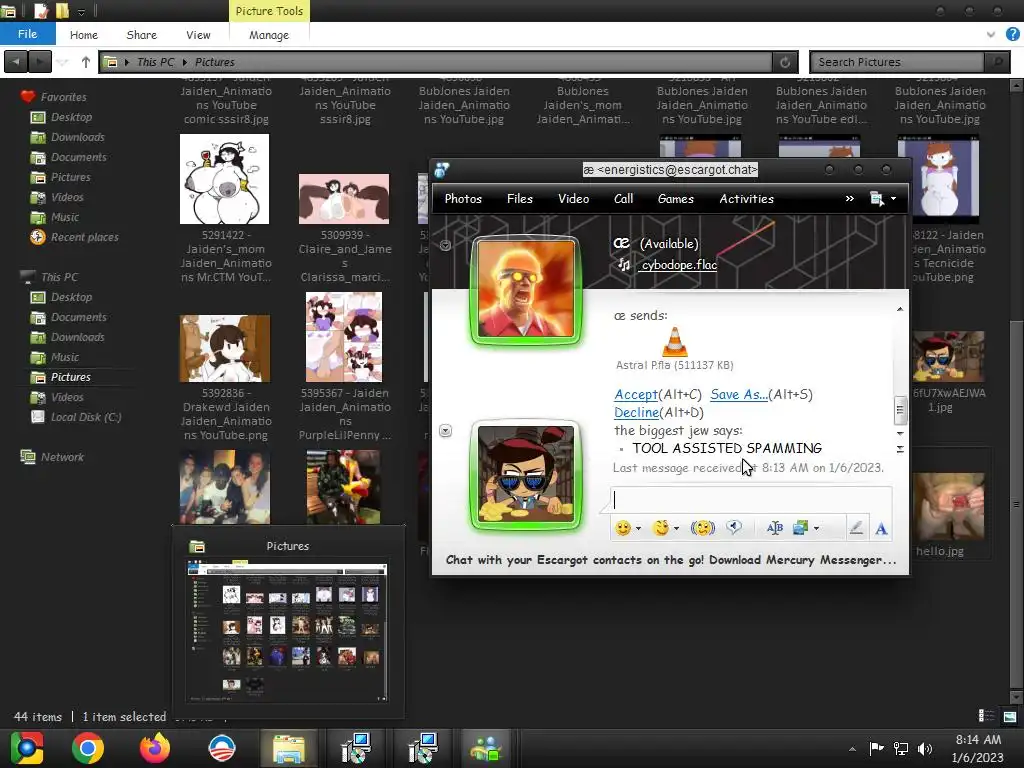Open the Manage tab under Picture Tools
The height and width of the screenshot is (768, 1024).
(268, 35)
